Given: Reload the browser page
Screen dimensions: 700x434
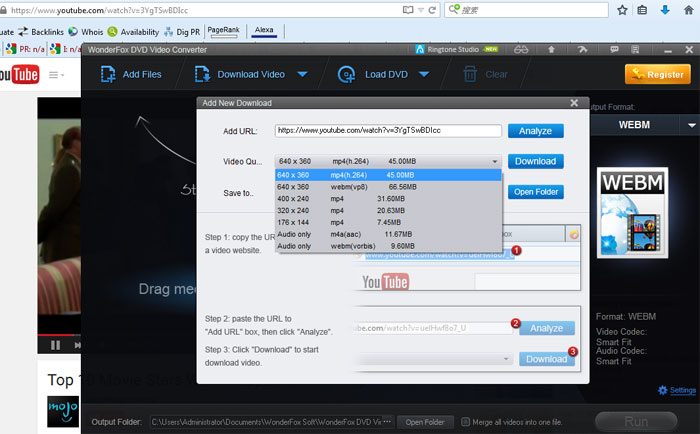Looking at the screenshot, I should point(432,10).
